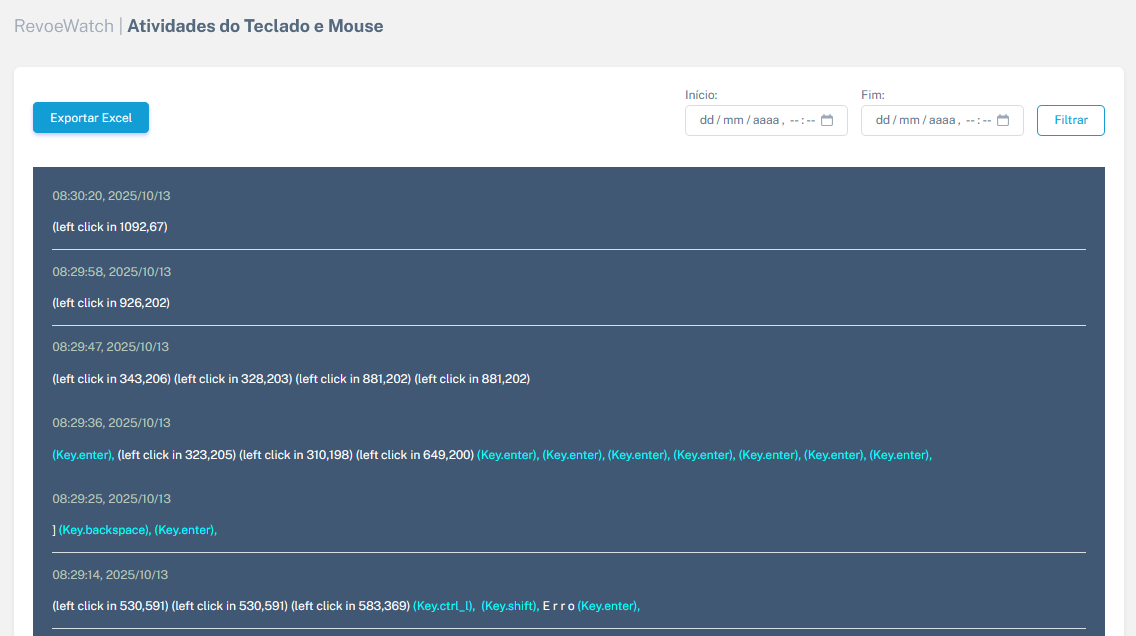Select the 08:30:20 log timestamp
The height and width of the screenshot is (636, 1136).
click(111, 196)
